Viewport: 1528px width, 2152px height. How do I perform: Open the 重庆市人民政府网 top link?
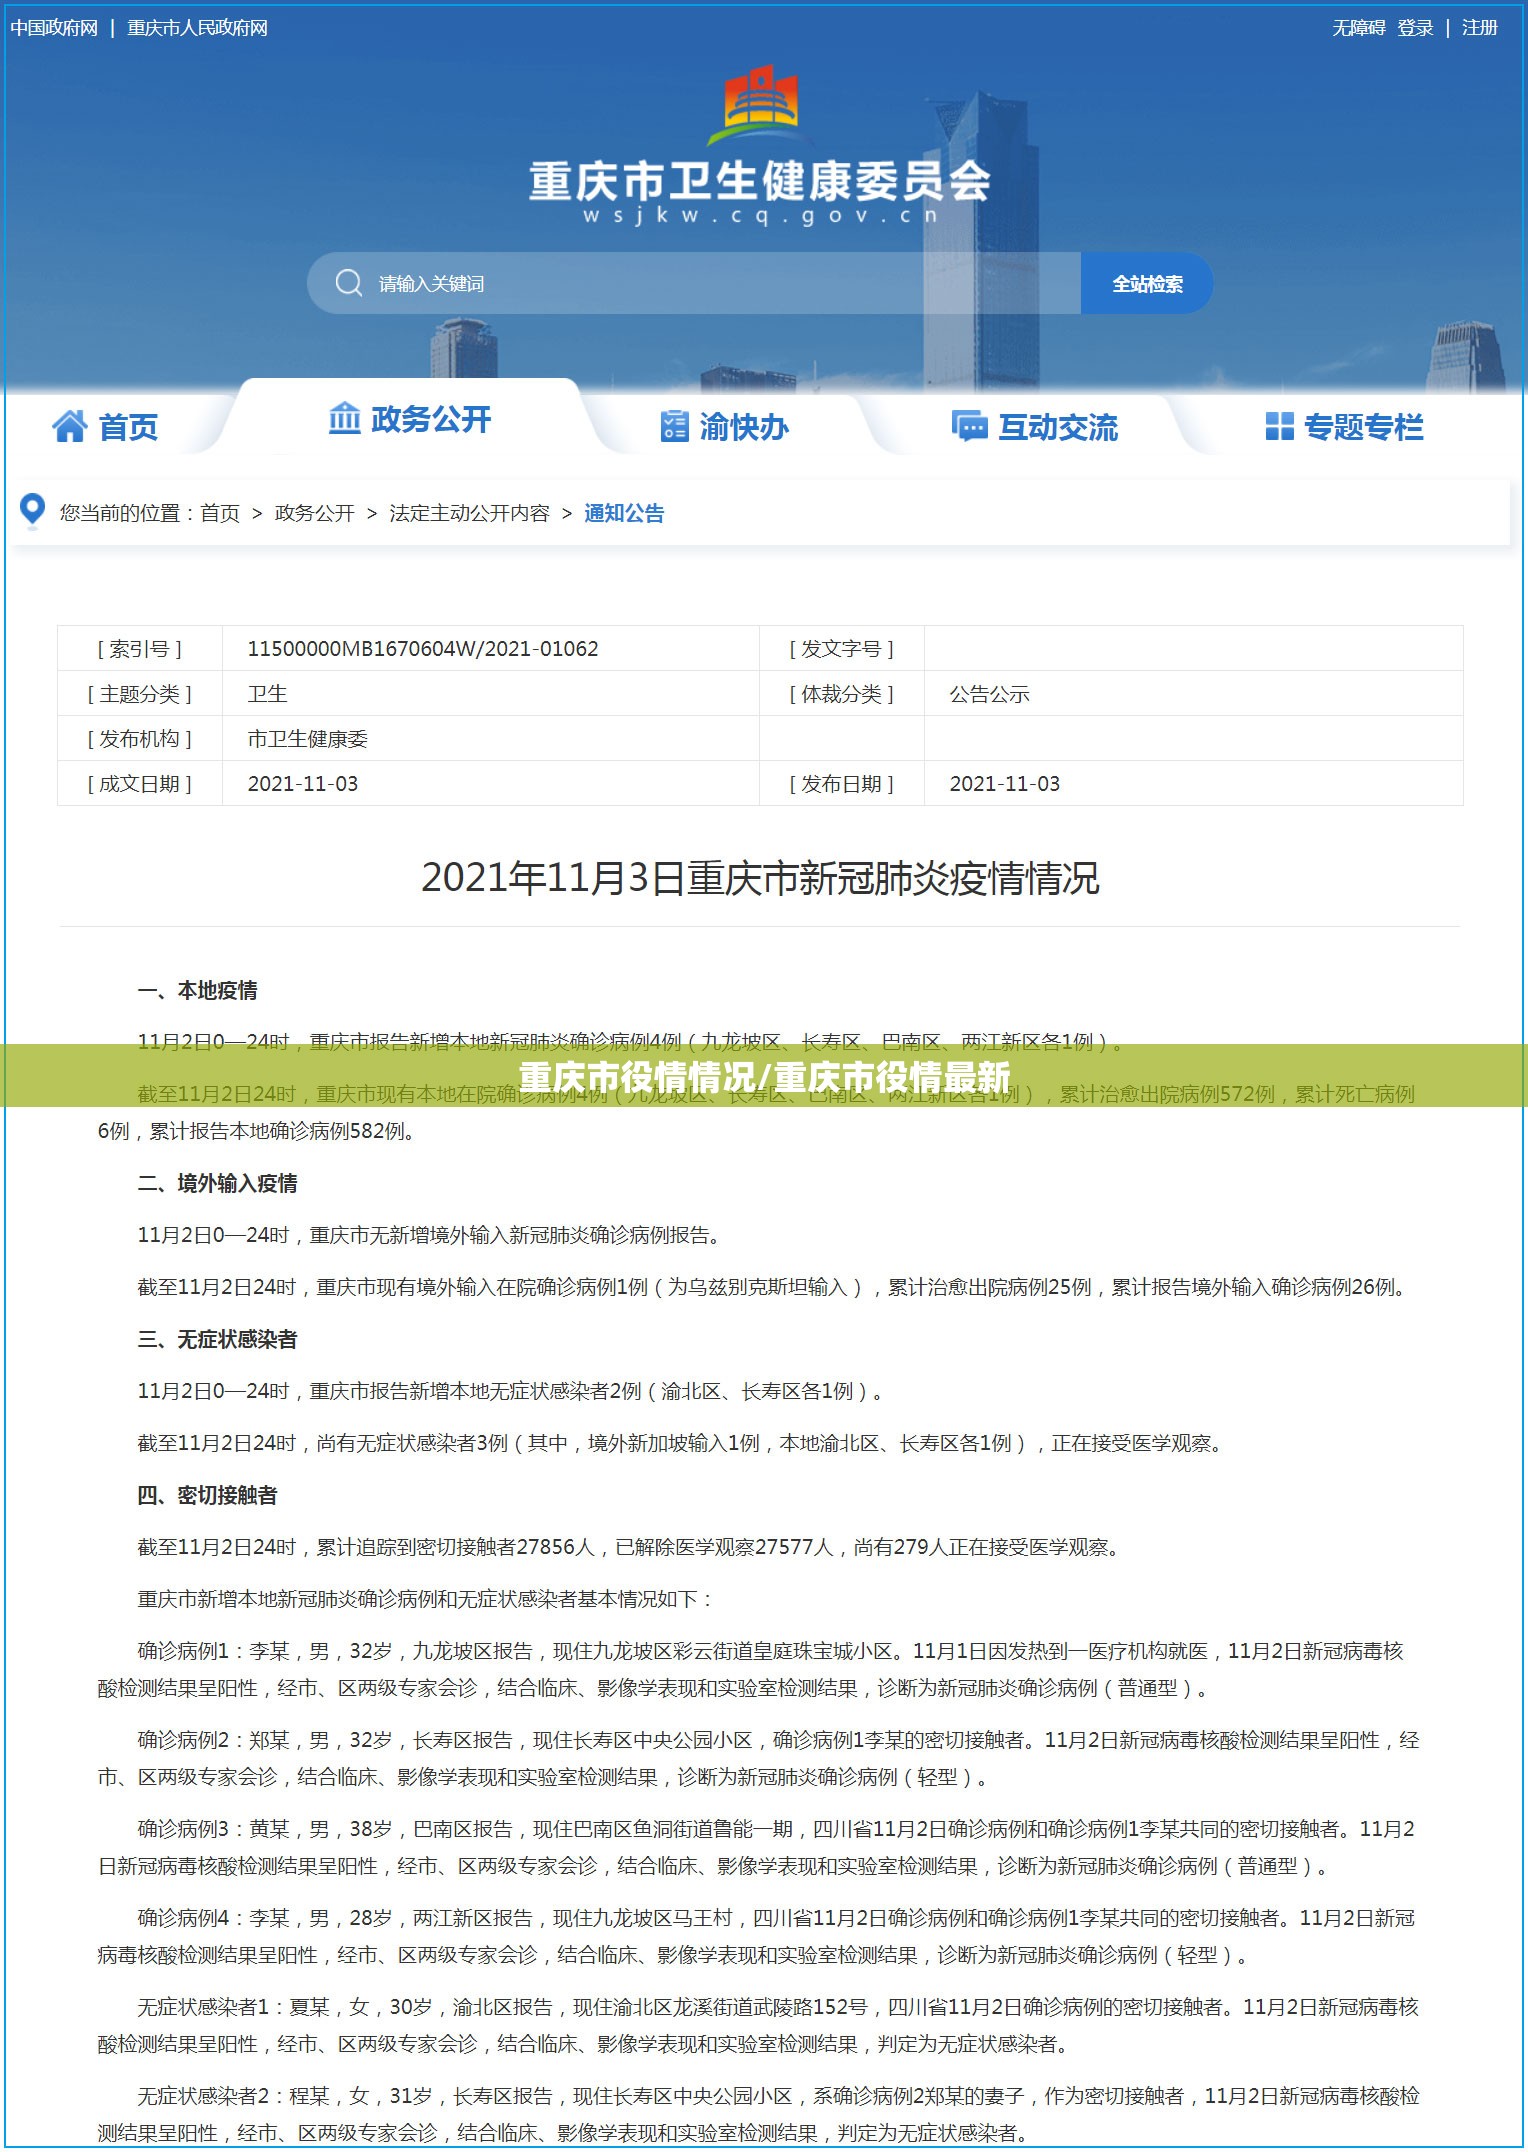pos(197,28)
